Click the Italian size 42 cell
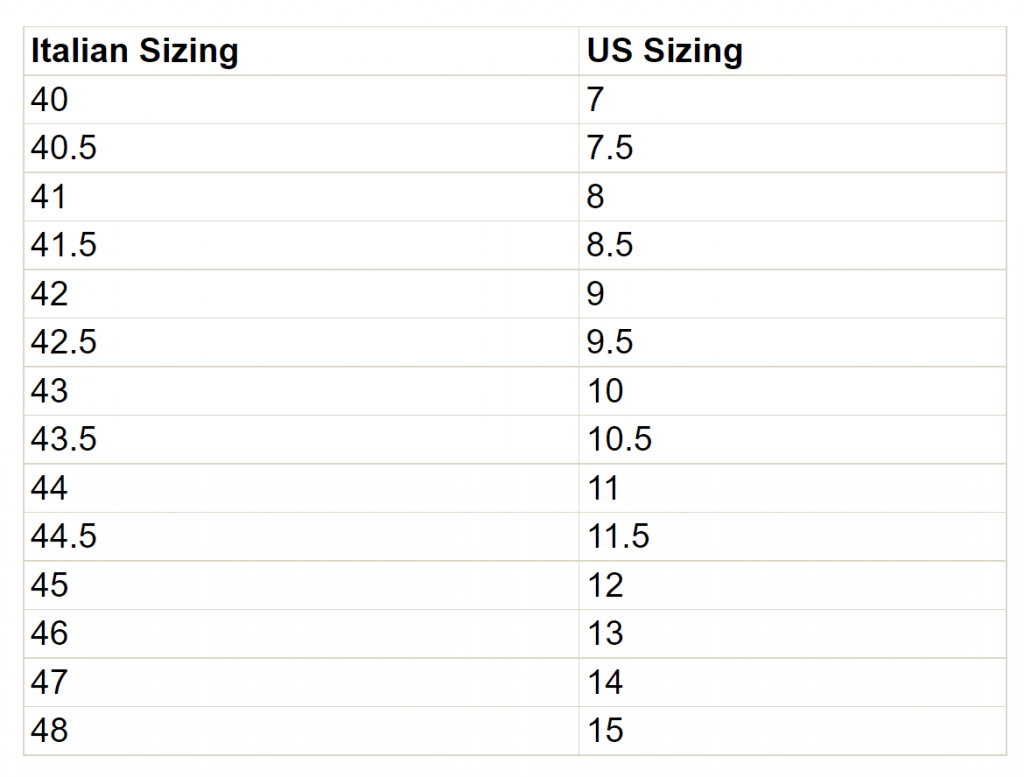Screen dimensions: 1024x777 [x=301, y=294]
